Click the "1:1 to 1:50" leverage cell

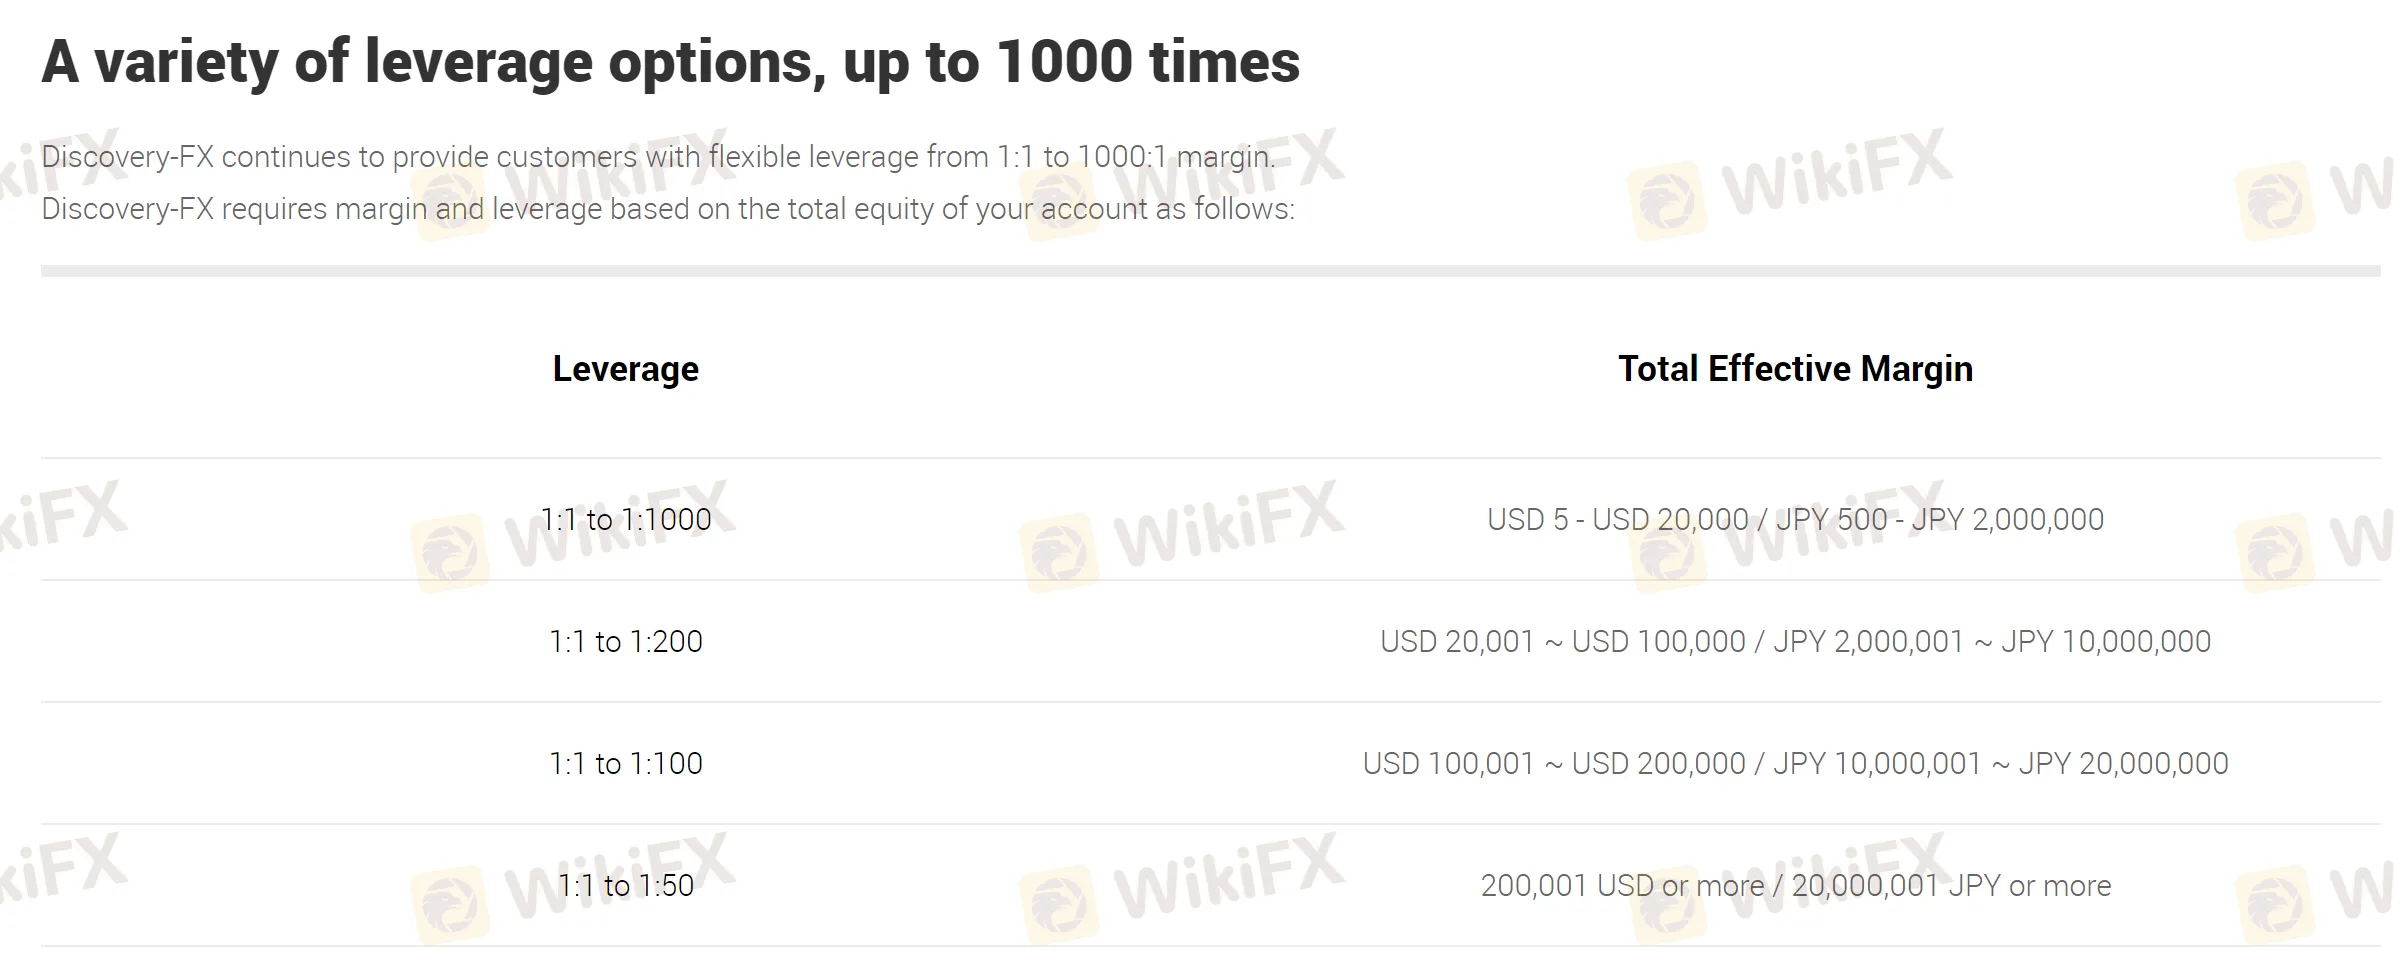[x=625, y=886]
